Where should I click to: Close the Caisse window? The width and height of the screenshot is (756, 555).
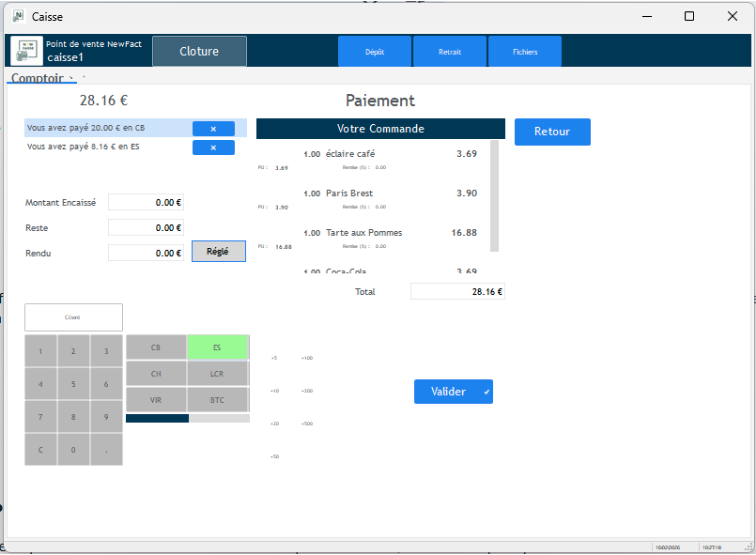[x=732, y=16]
